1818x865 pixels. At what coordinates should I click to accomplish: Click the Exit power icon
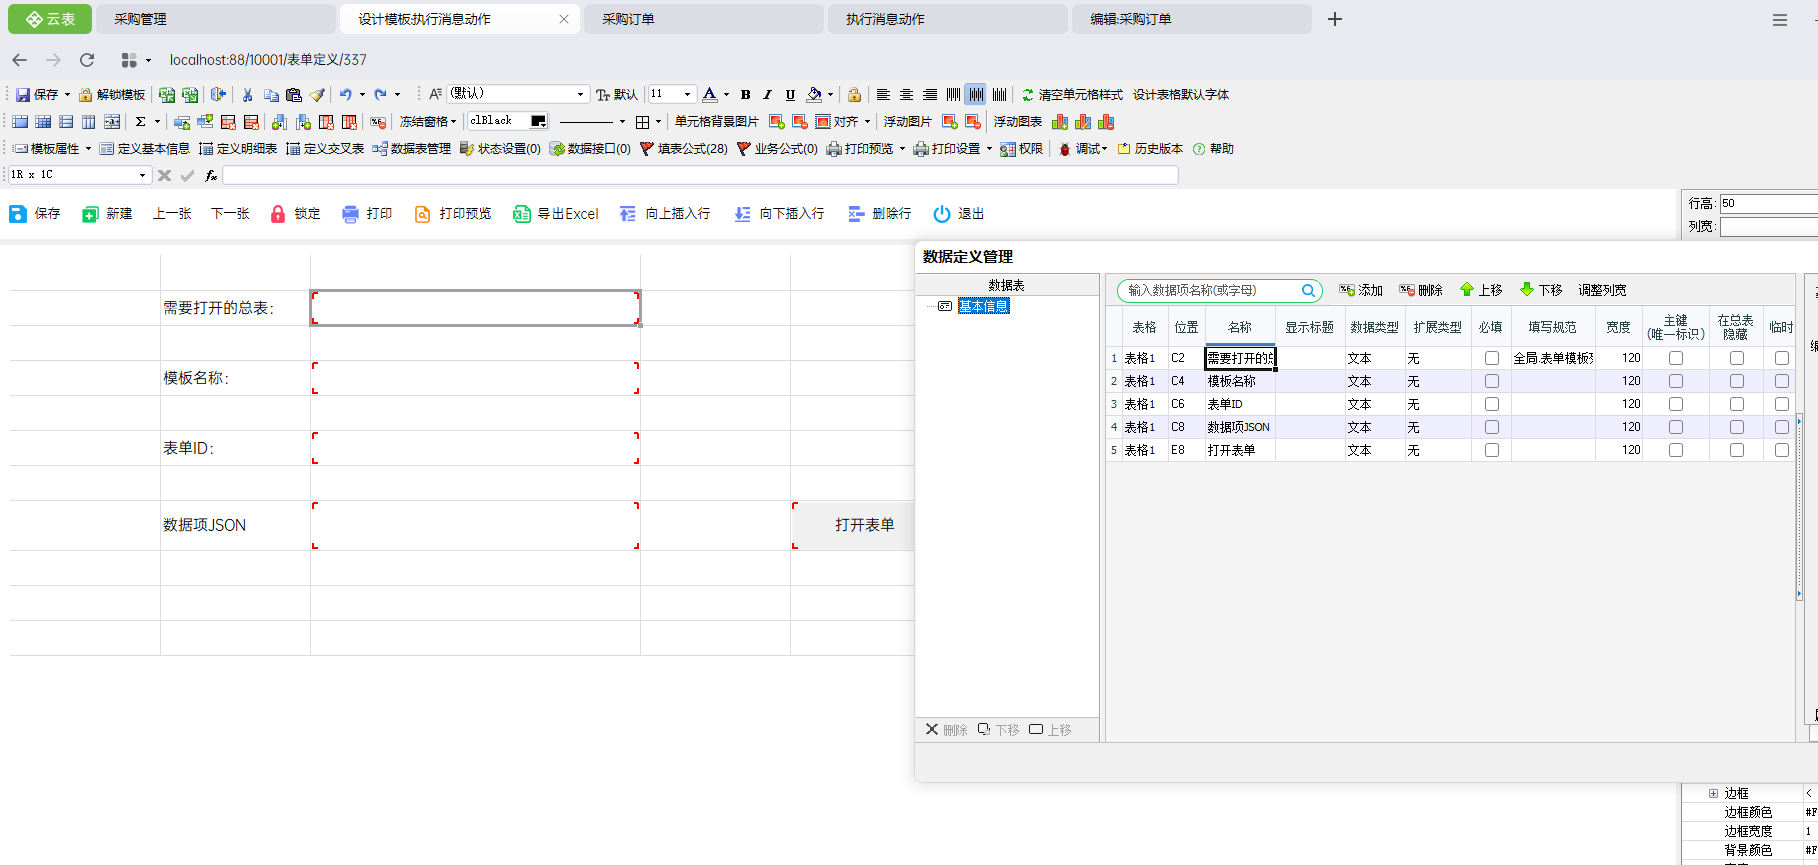pyautogui.click(x=941, y=214)
